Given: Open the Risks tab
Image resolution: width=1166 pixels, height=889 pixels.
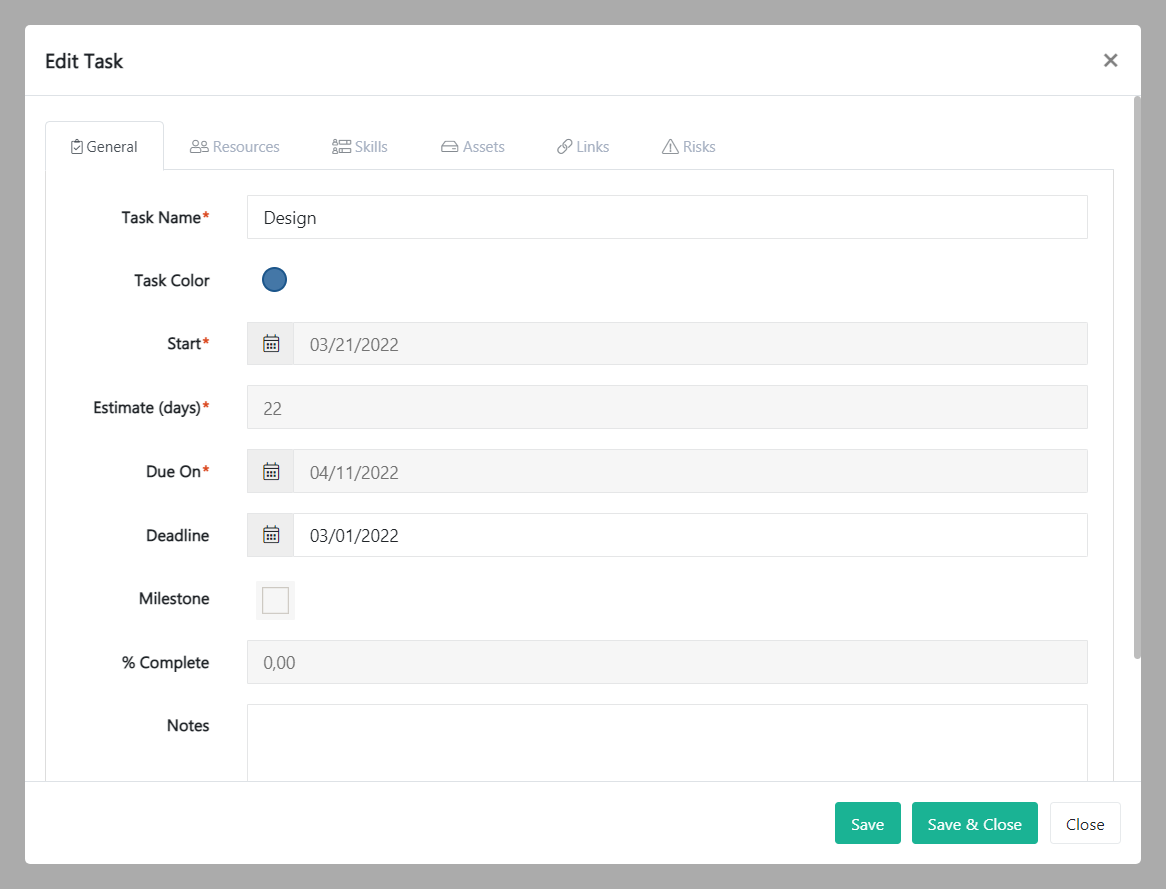Looking at the screenshot, I should pyautogui.click(x=689, y=146).
